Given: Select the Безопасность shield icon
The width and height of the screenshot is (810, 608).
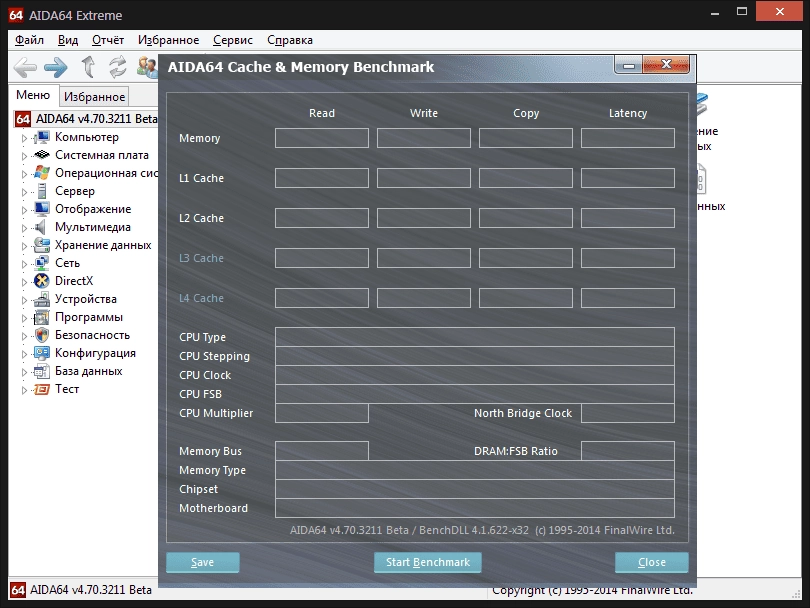Looking at the screenshot, I should click(x=42, y=335).
